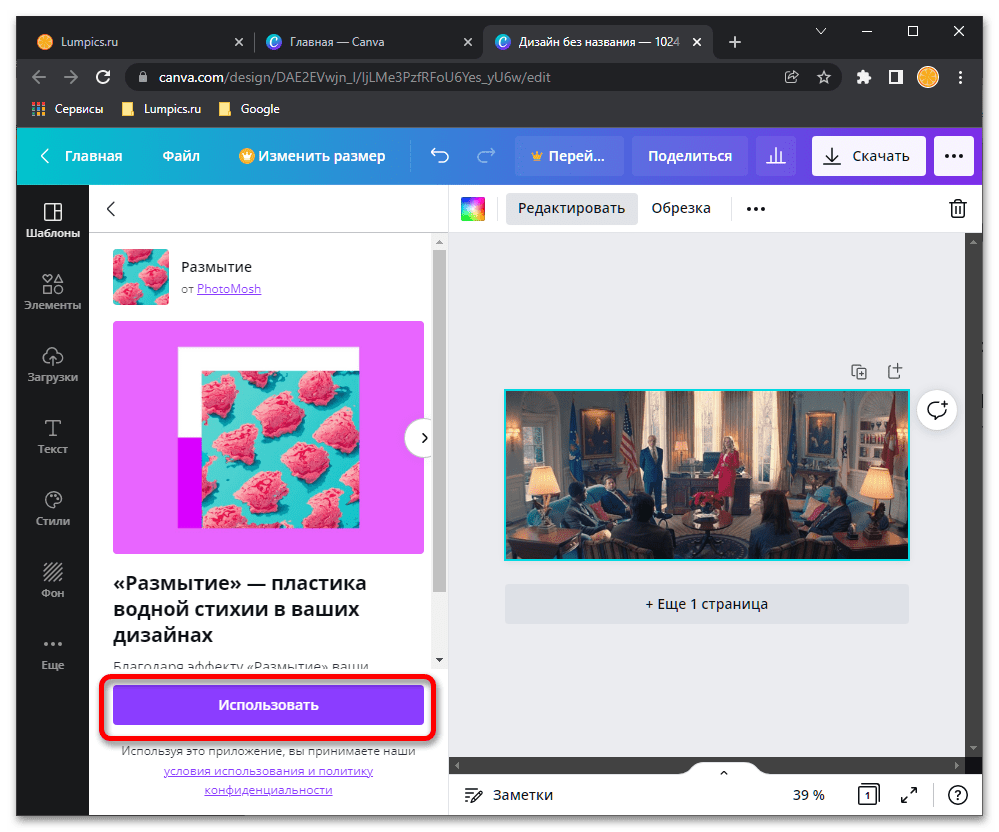Close the Lumpics.ru tab
Screen dimensions: 999x832
tap(239, 42)
